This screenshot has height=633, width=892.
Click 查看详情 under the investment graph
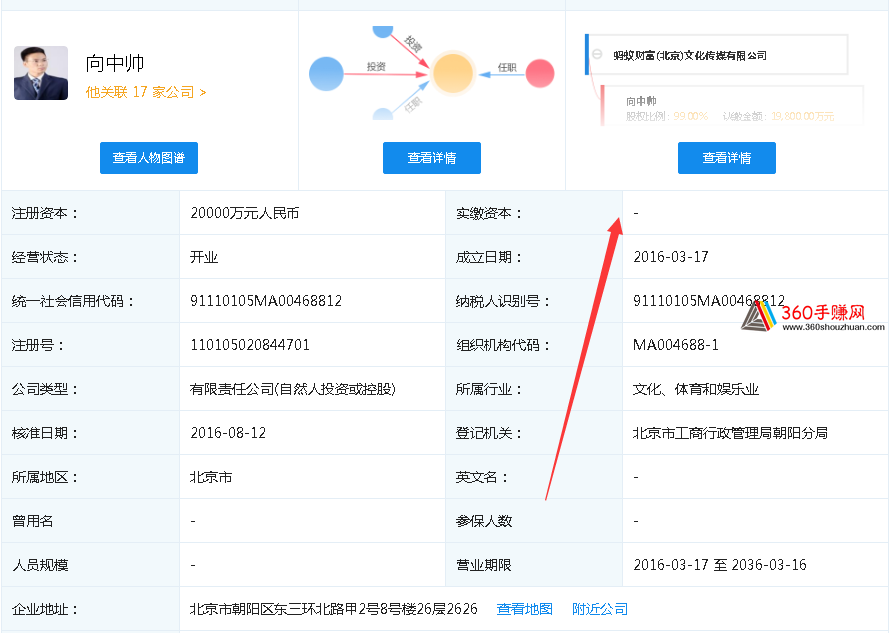(432, 158)
